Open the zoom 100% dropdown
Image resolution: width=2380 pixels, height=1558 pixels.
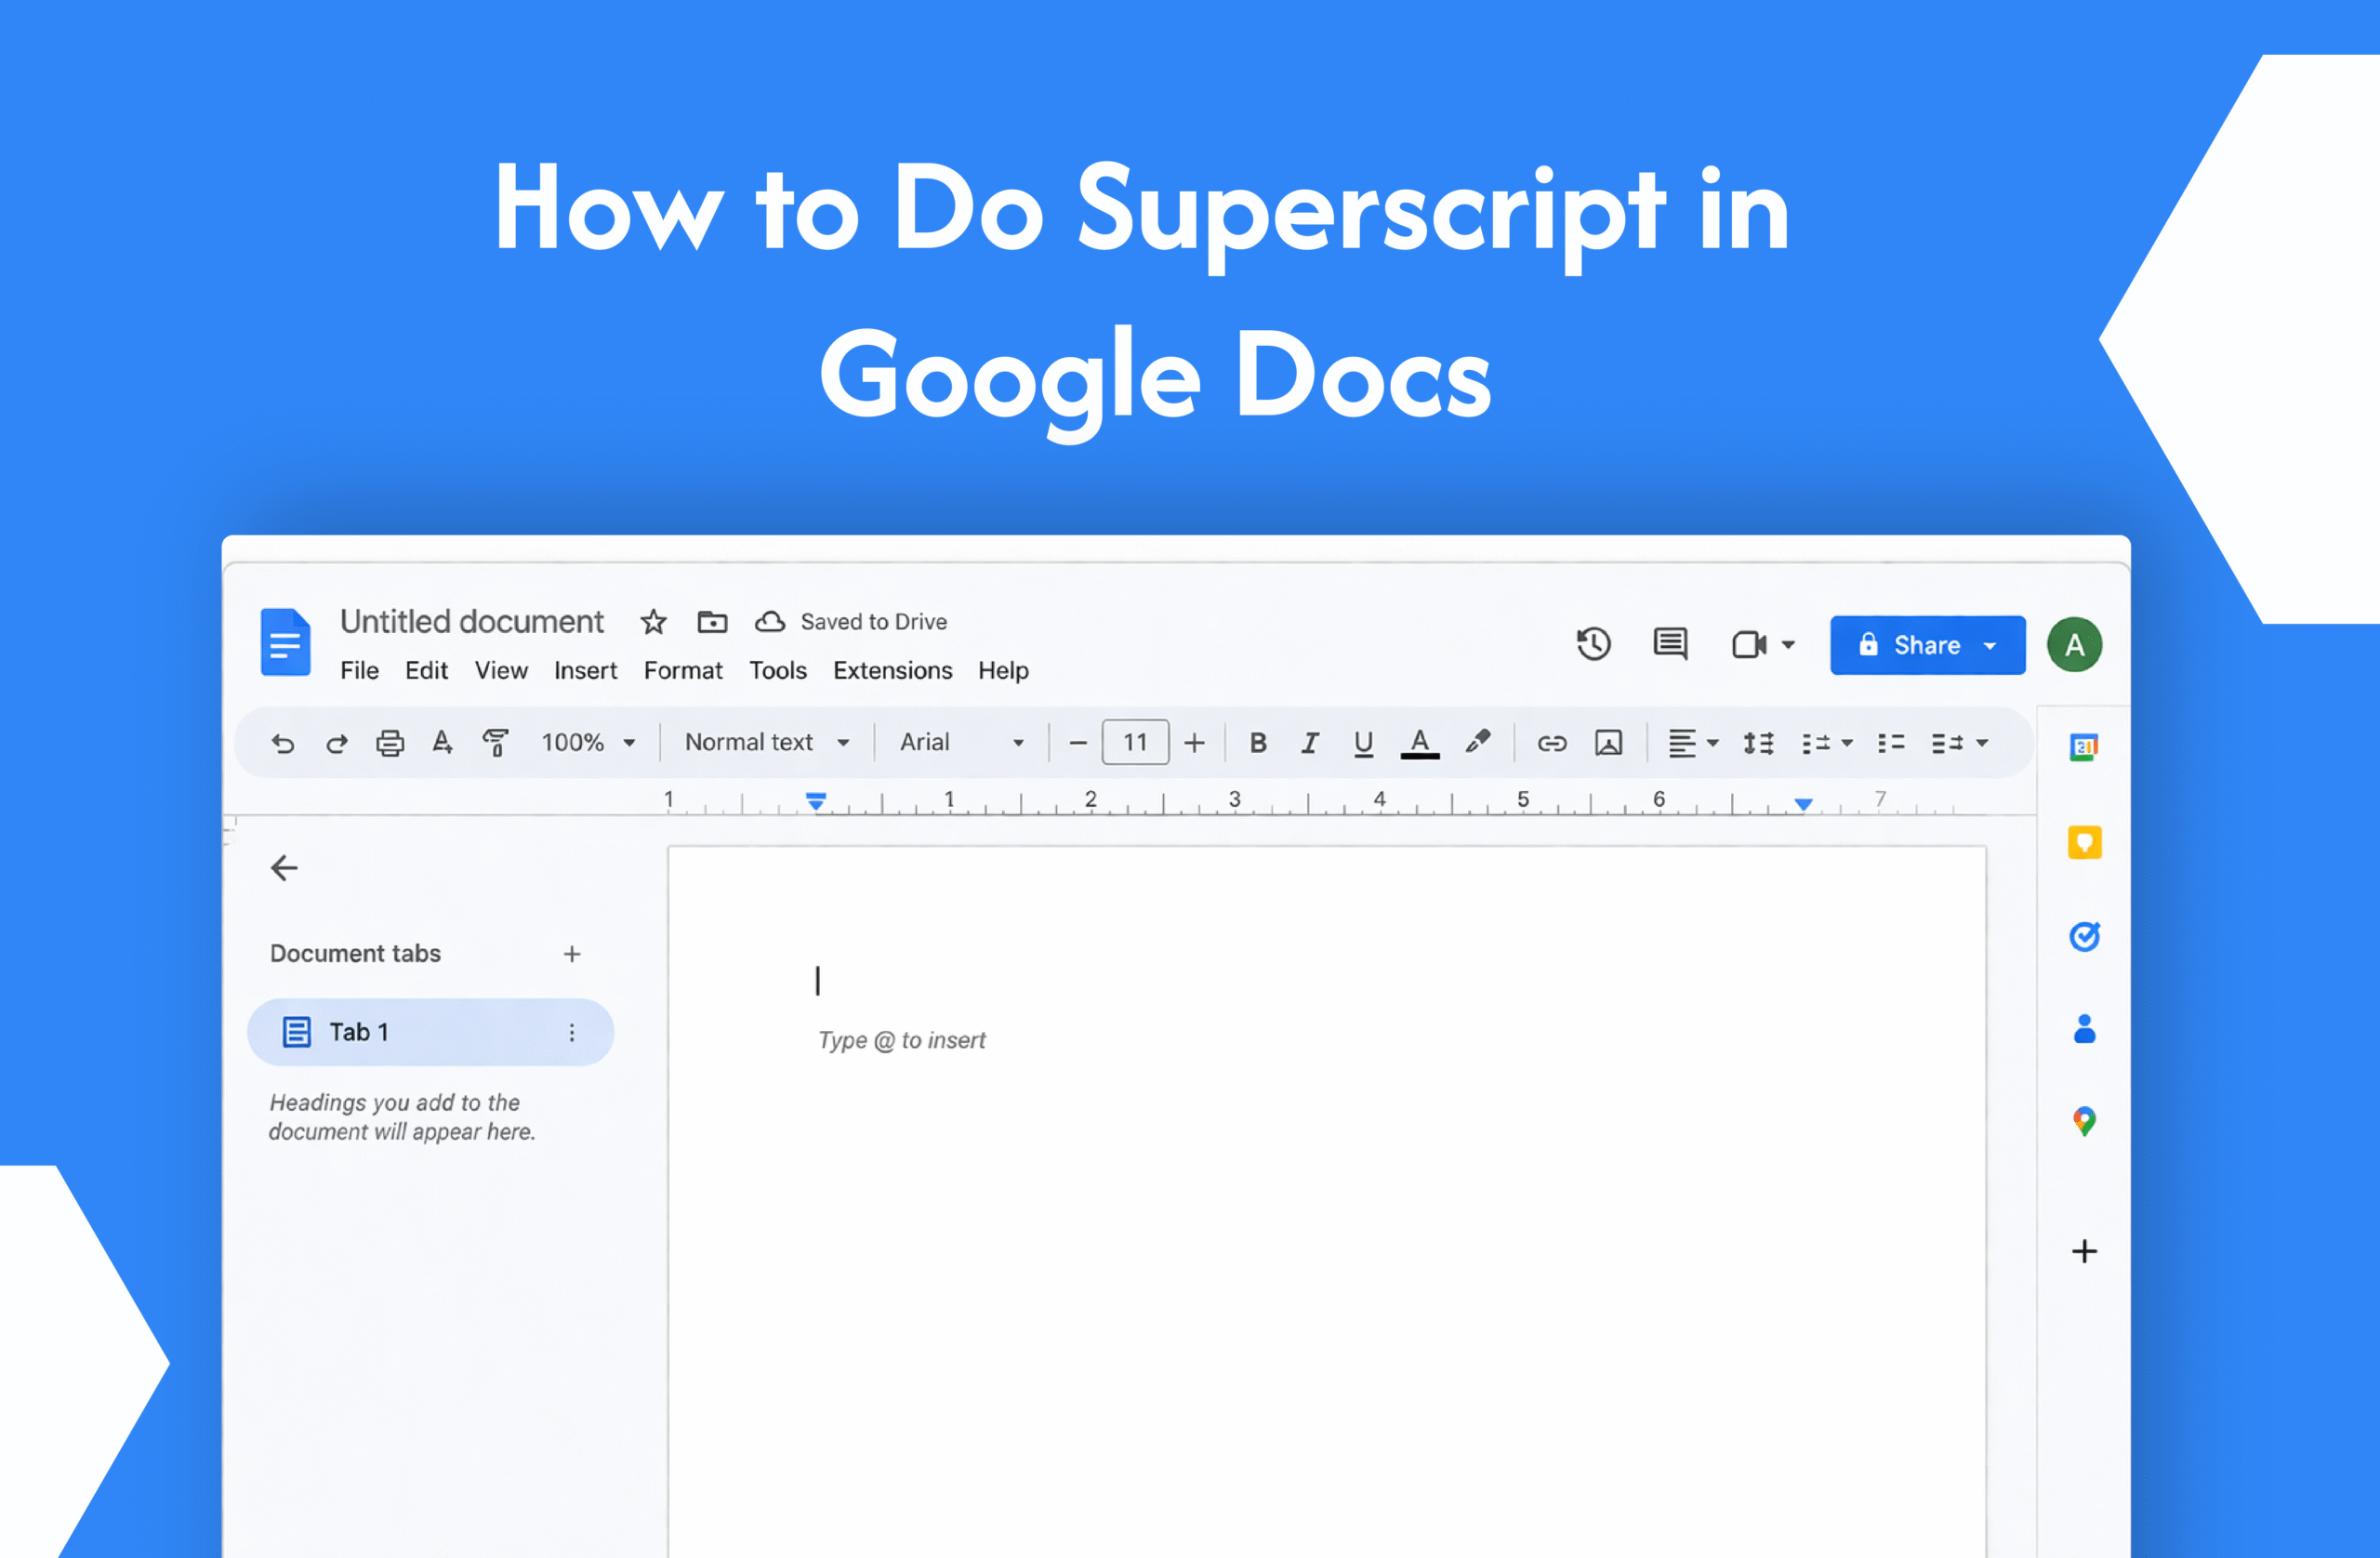(588, 743)
